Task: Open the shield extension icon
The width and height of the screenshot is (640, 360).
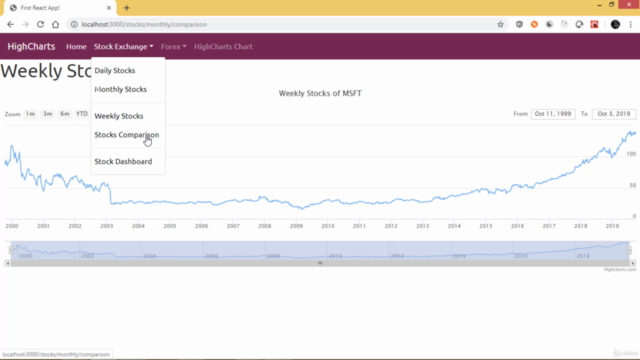Action: [519, 24]
